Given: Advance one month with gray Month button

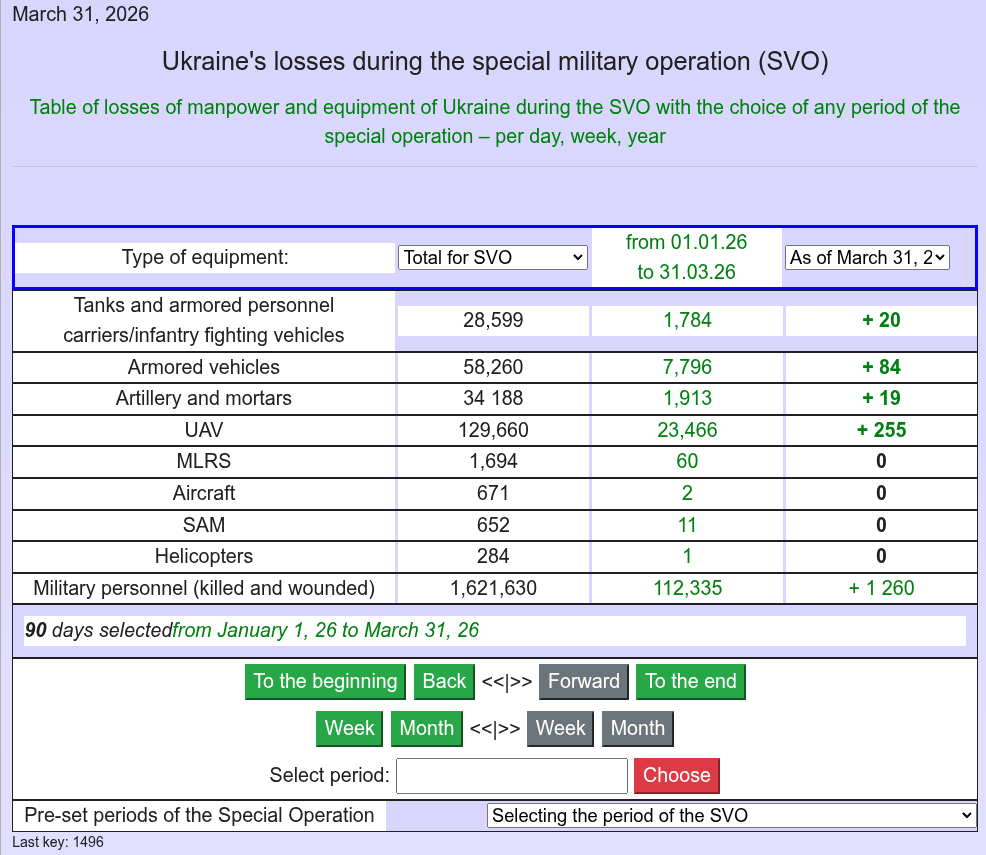Looking at the screenshot, I should point(638,729).
